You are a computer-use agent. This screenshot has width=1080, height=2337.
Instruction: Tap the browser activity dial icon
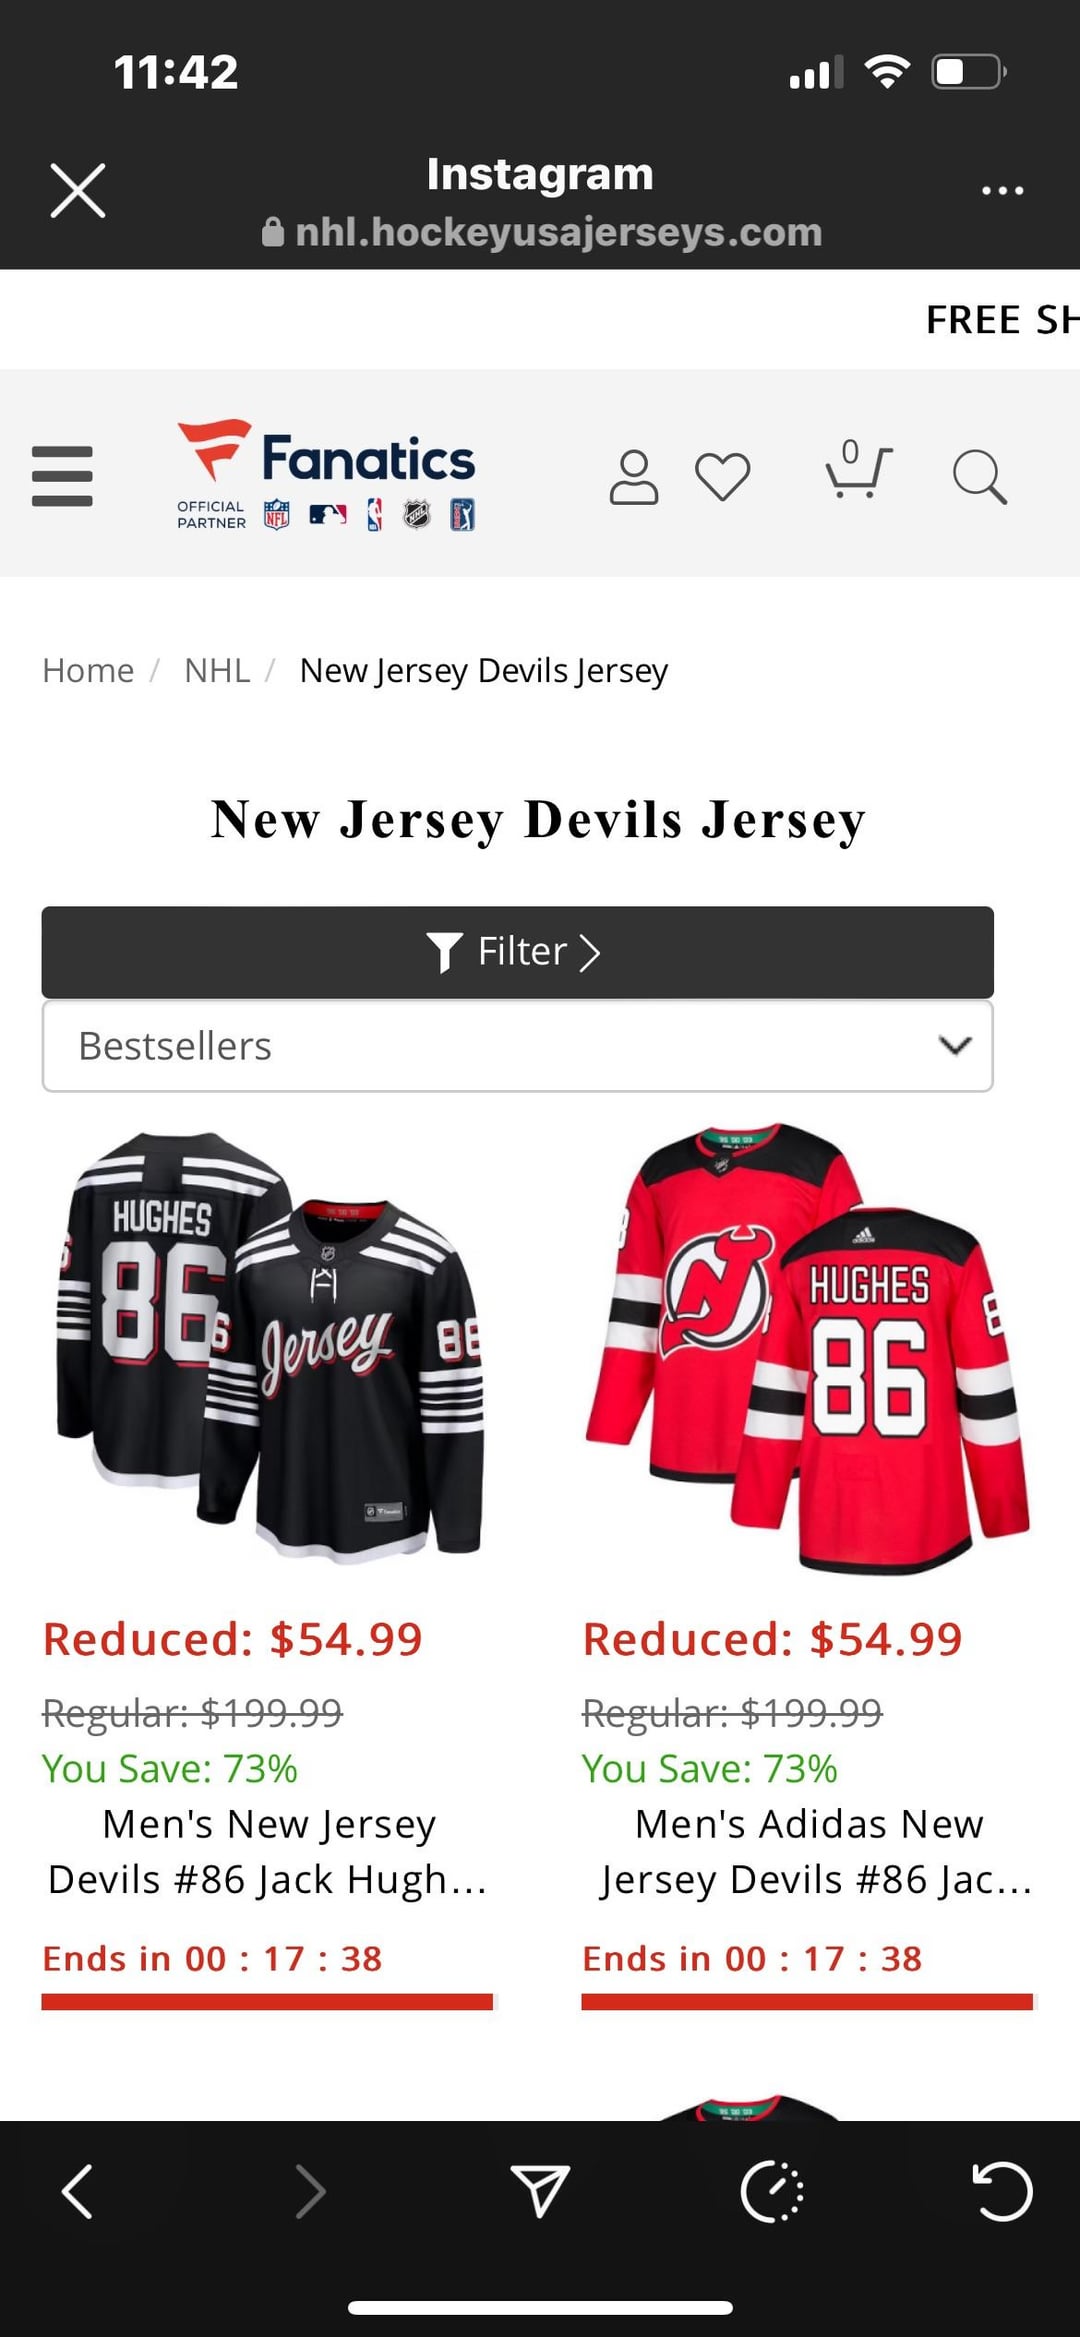(771, 2191)
